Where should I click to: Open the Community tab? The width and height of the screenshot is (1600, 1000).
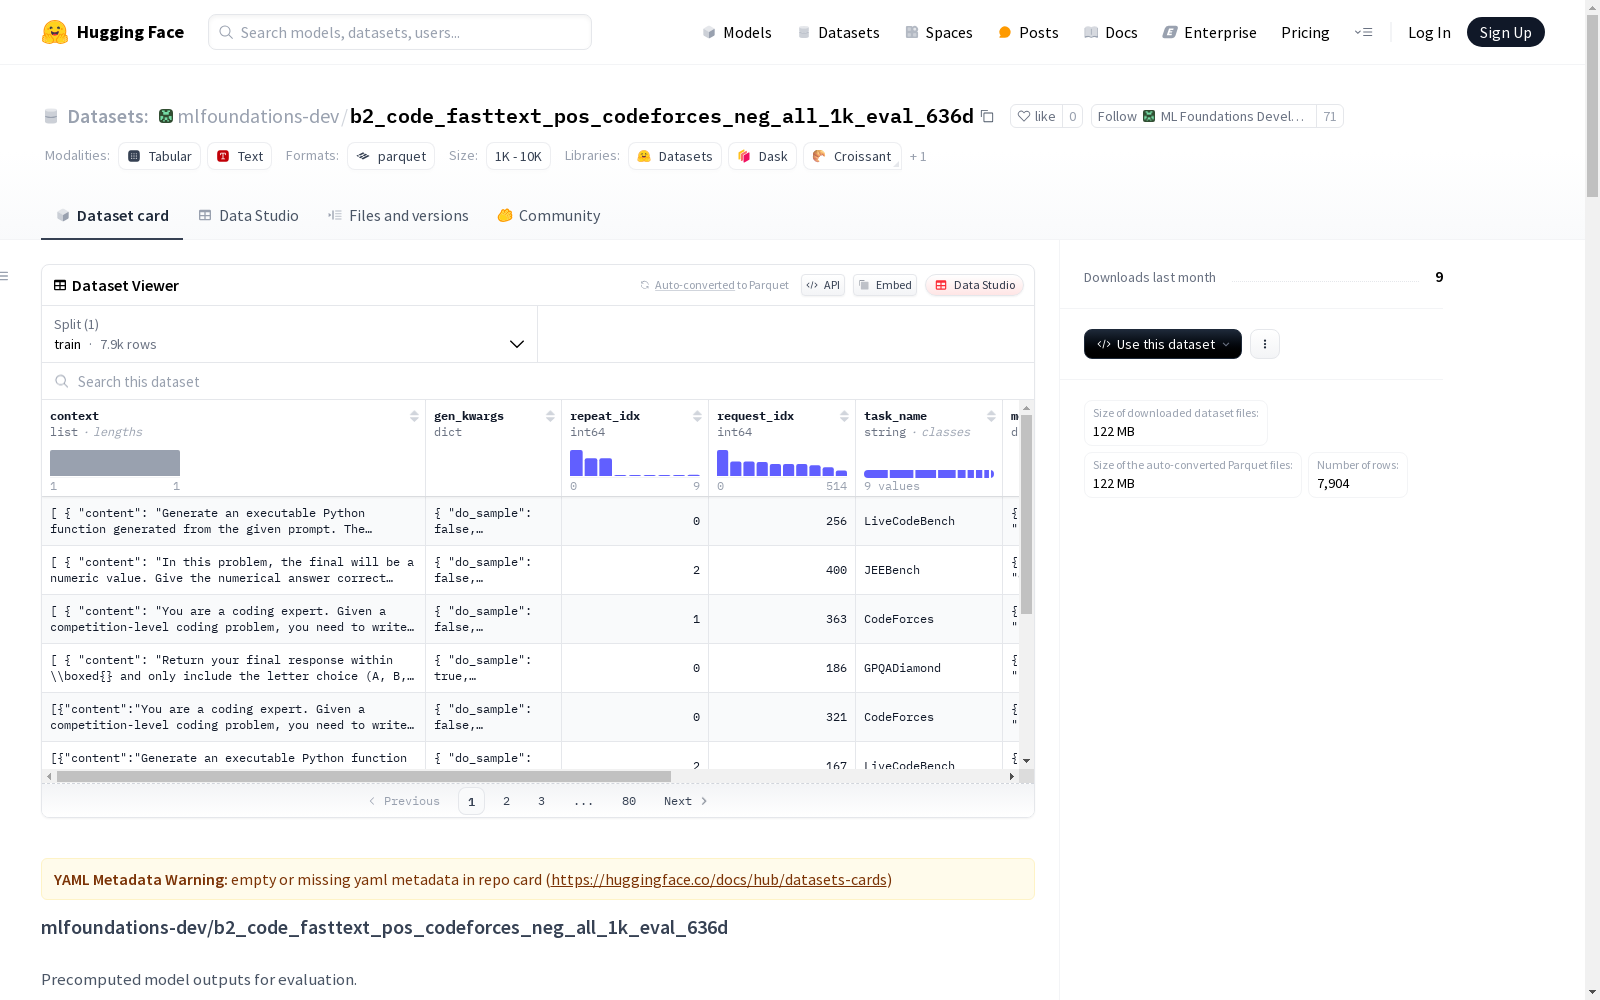pos(549,216)
